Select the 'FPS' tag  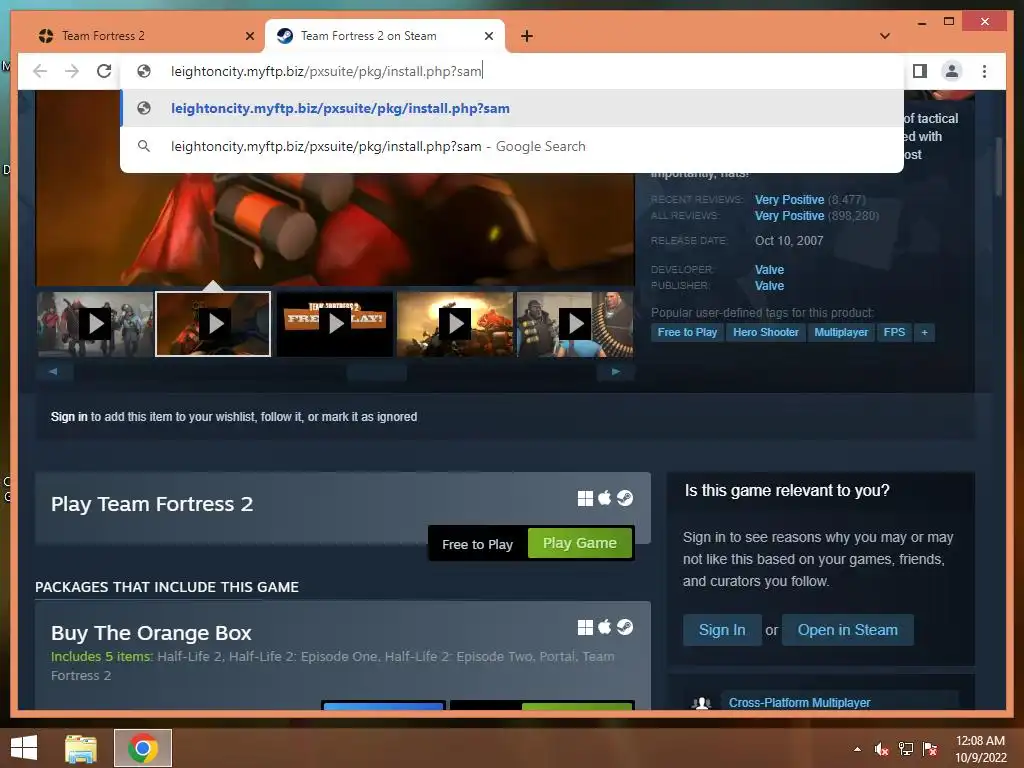(x=894, y=332)
